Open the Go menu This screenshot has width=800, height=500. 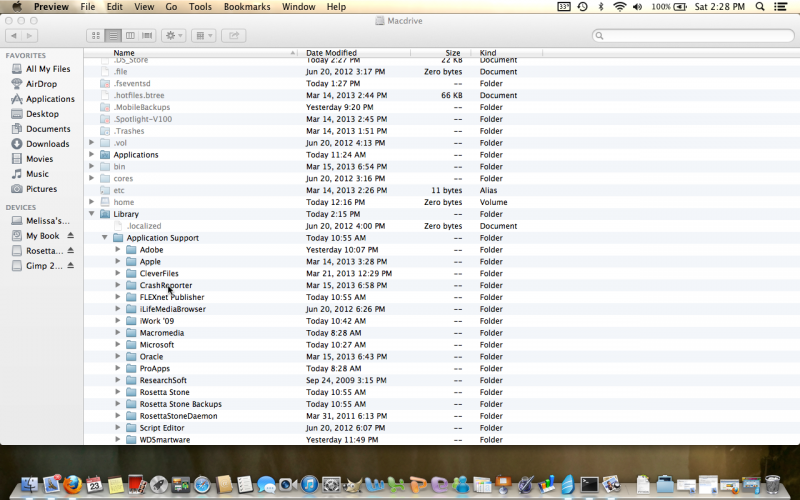[x=171, y=7]
